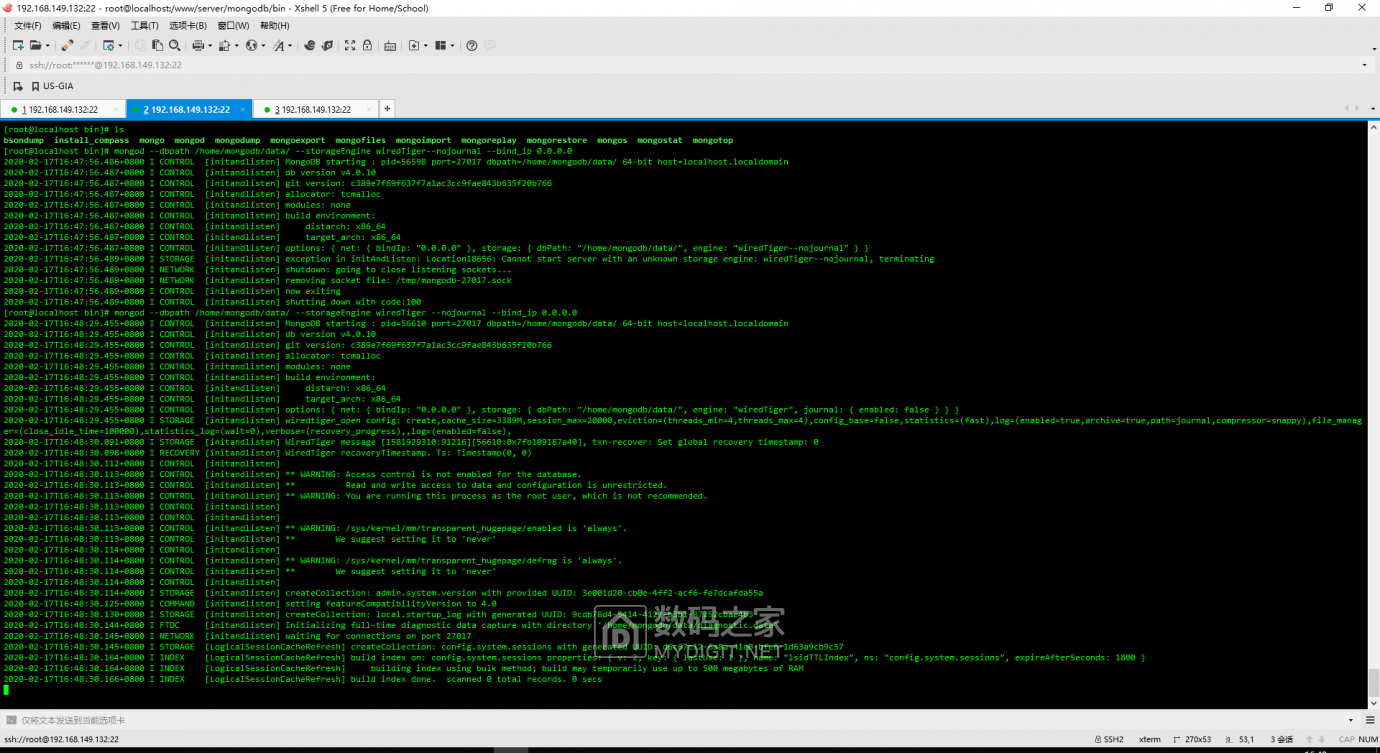The image size is (1380, 753).
Task: Click the add-to-links-bar arrow icon
Action: 18,86
